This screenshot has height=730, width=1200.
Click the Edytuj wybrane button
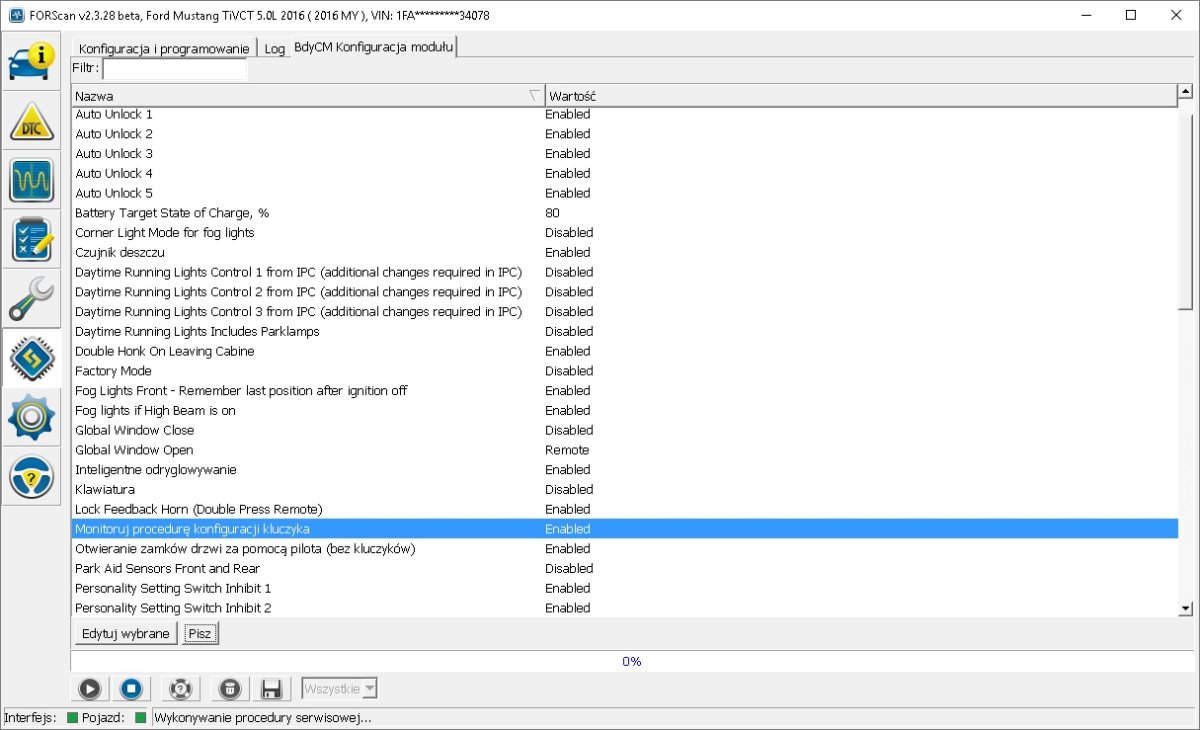click(125, 633)
